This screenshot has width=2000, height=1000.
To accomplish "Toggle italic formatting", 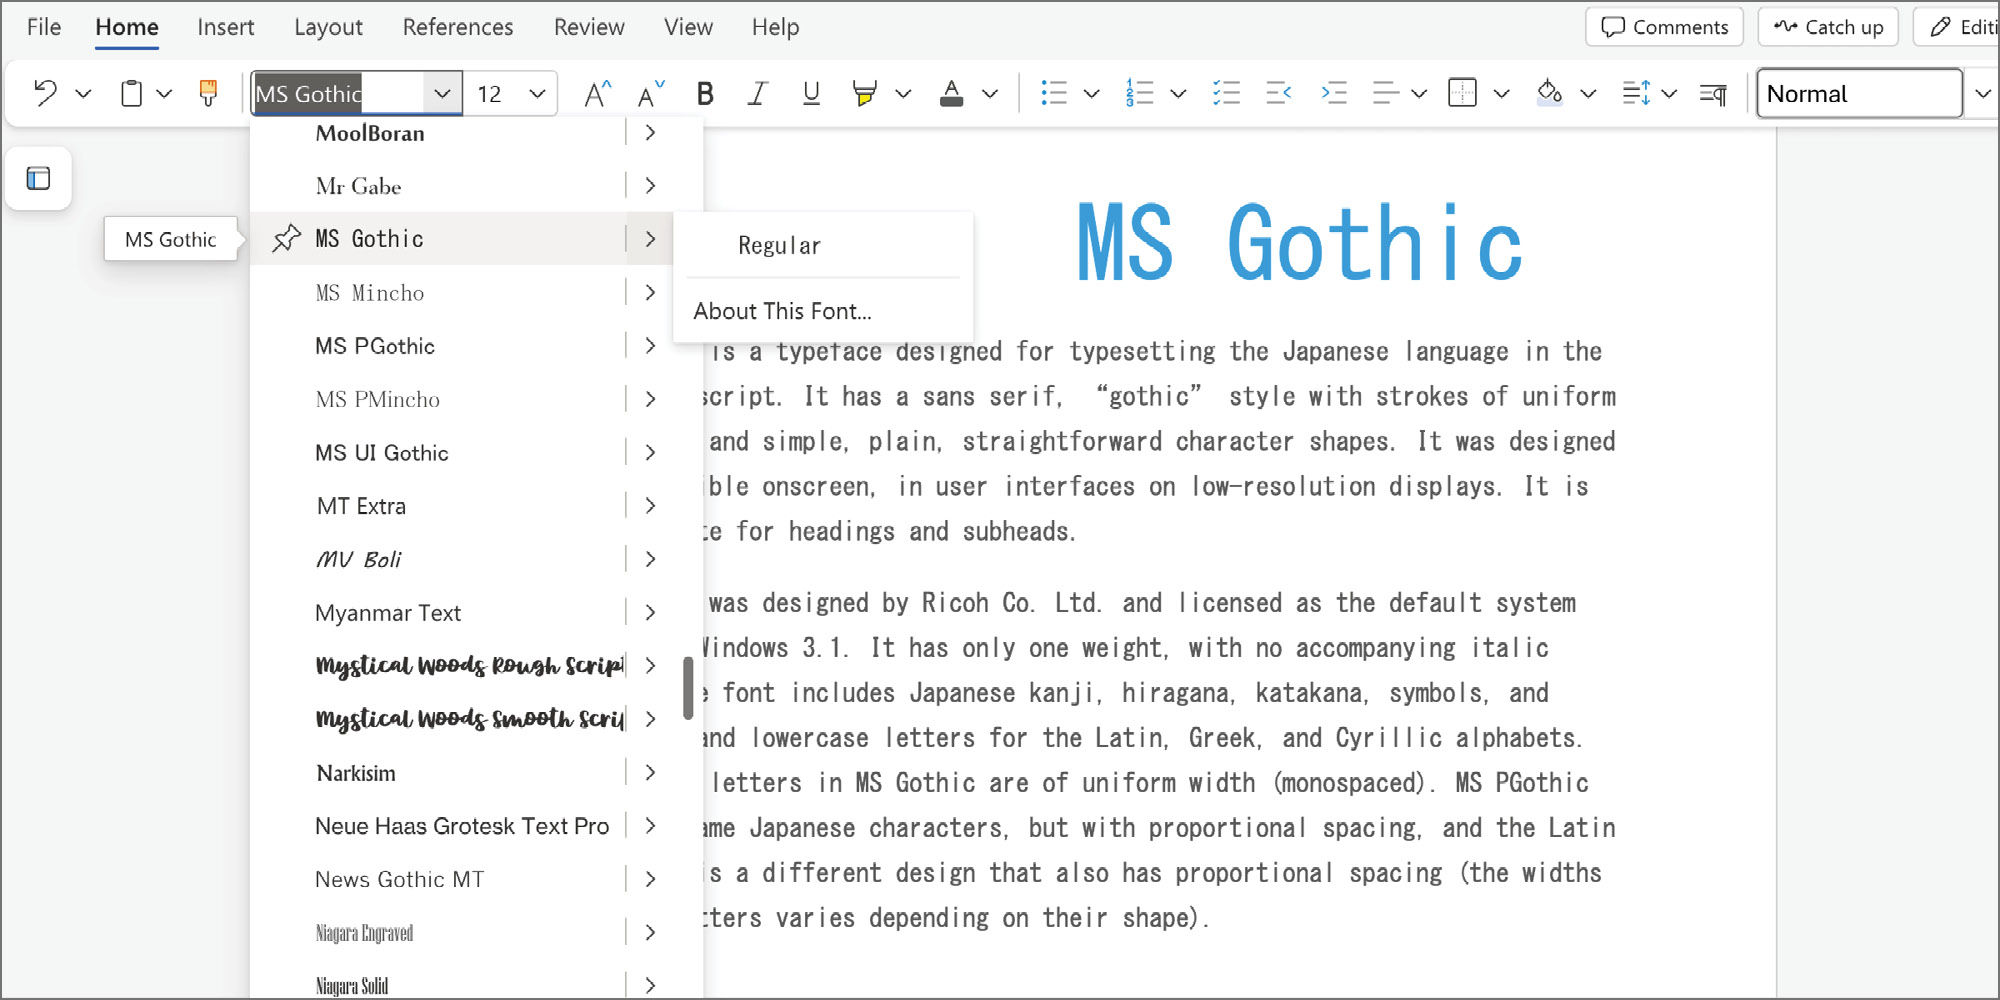I will 757,93.
